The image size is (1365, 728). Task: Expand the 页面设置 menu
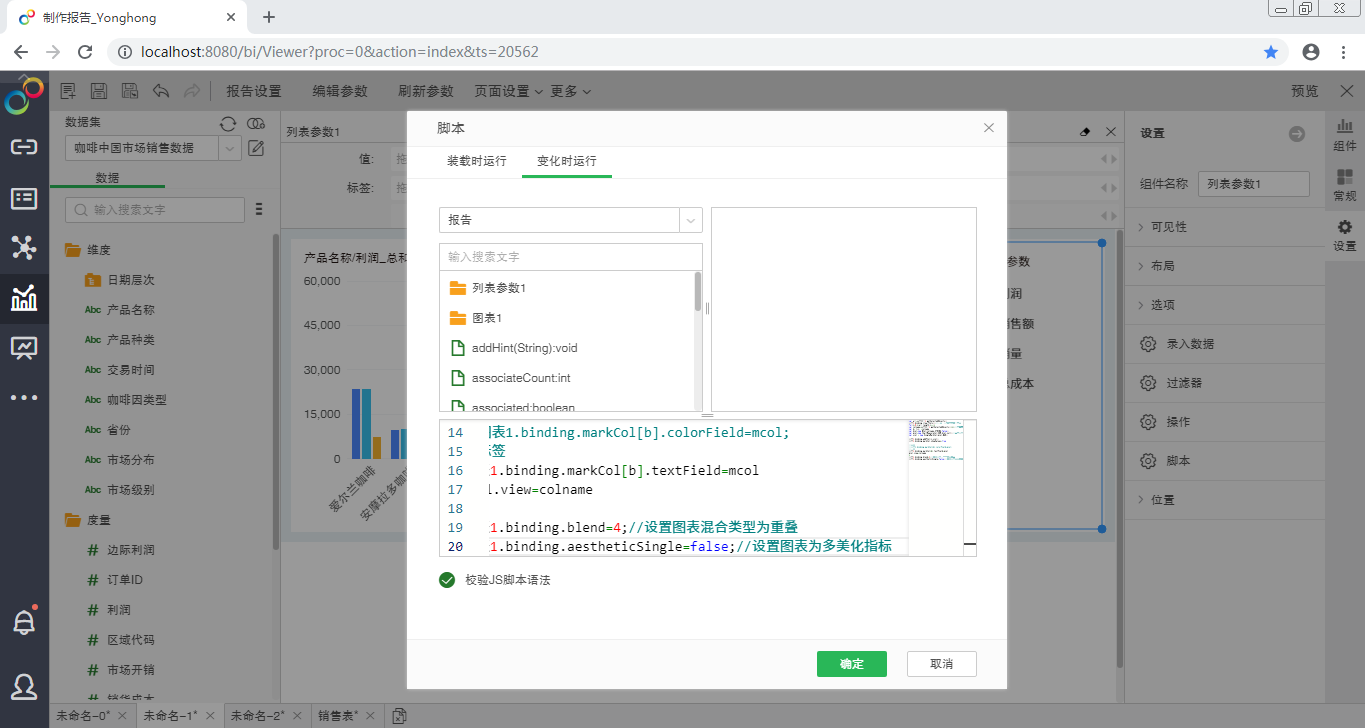pyautogui.click(x=508, y=91)
